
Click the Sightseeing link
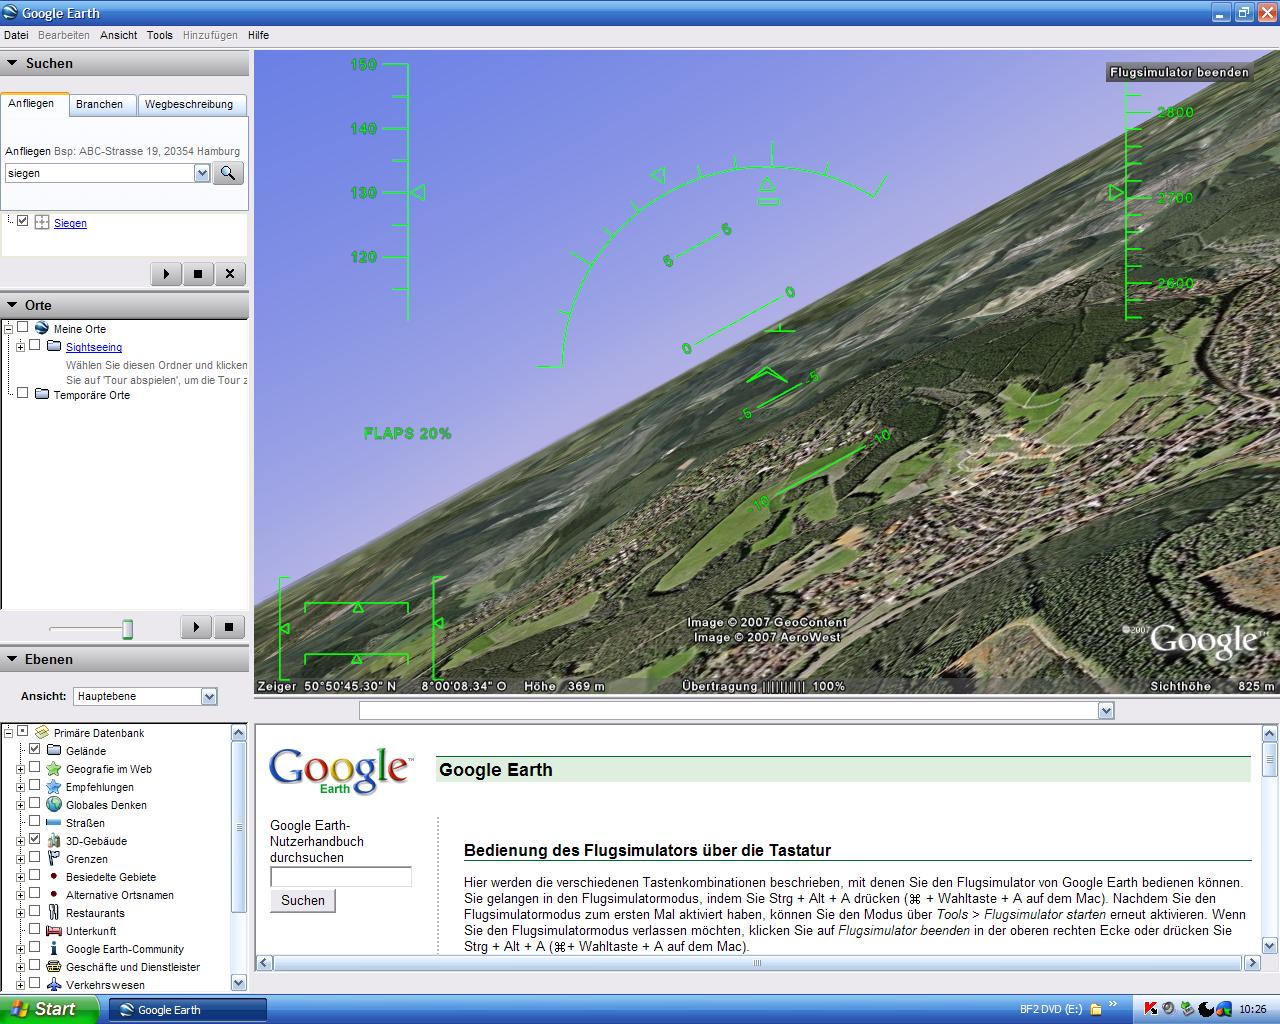tap(94, 347)
